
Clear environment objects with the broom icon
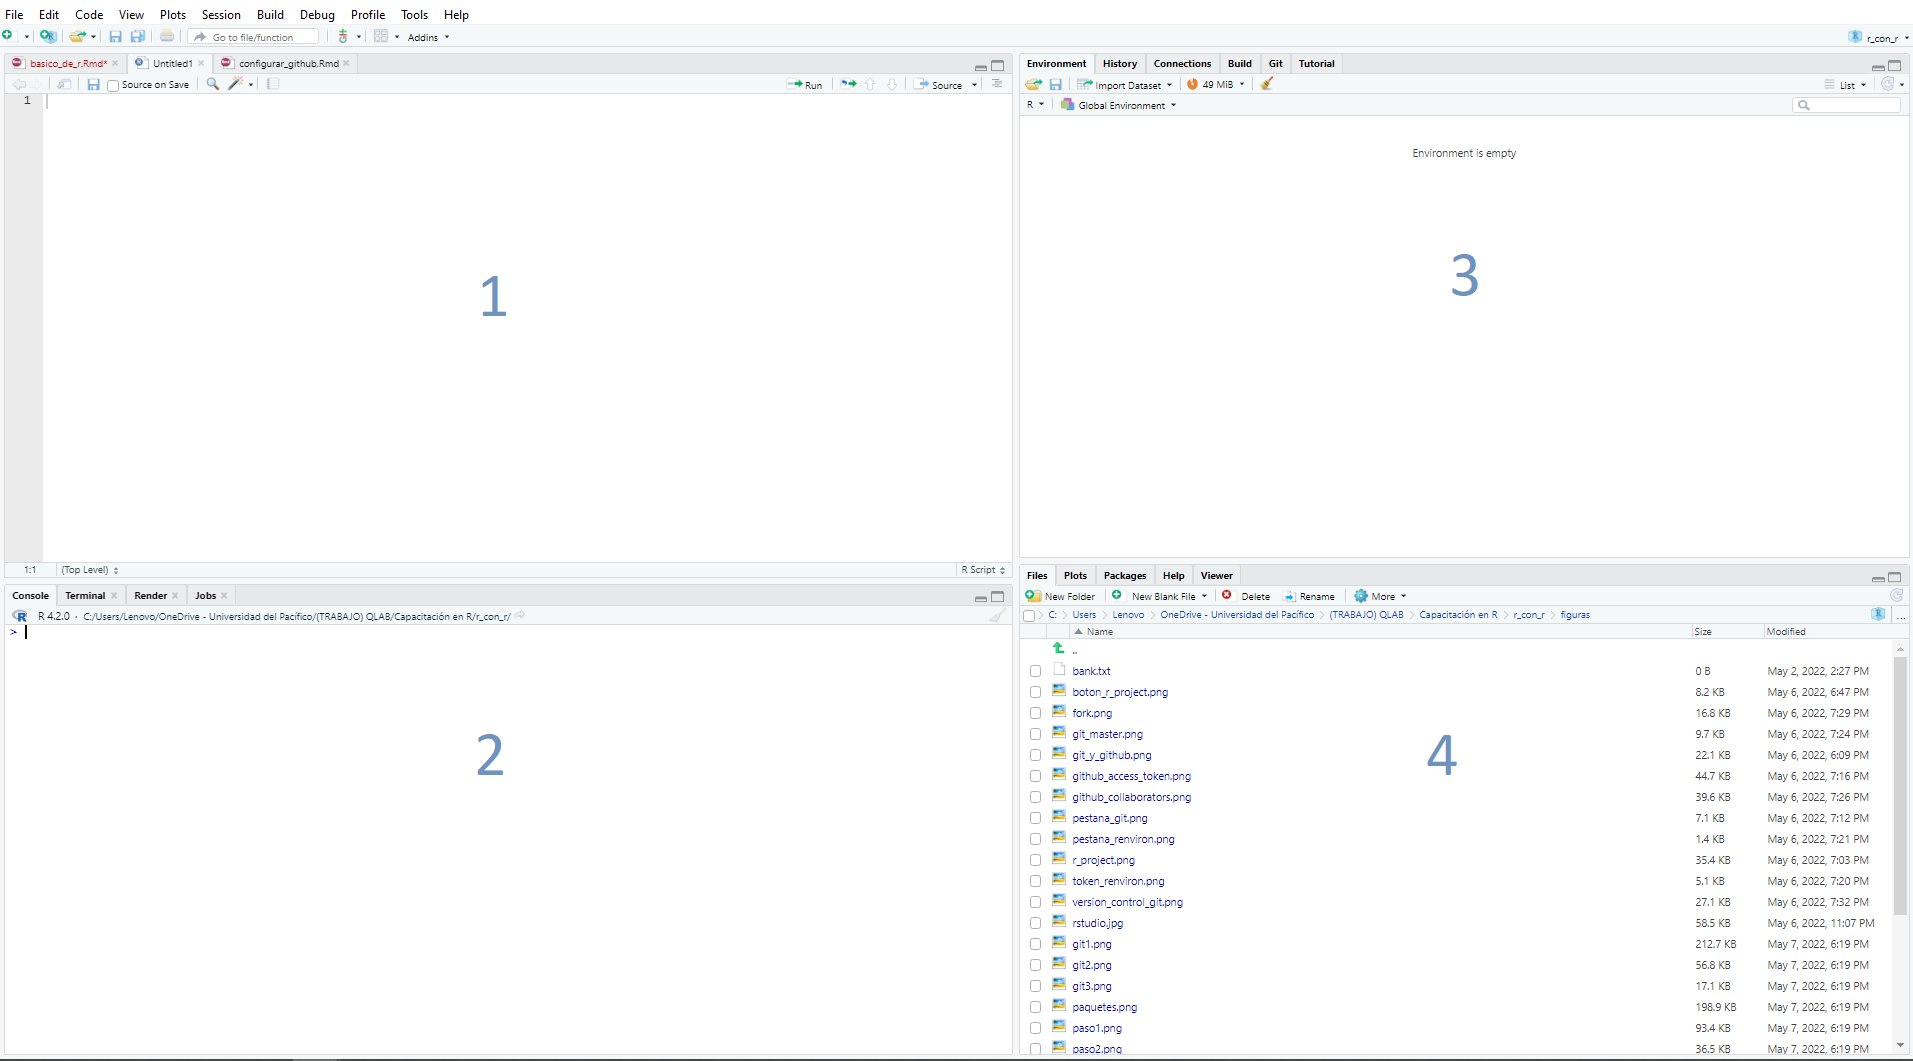pos(1267,85)
